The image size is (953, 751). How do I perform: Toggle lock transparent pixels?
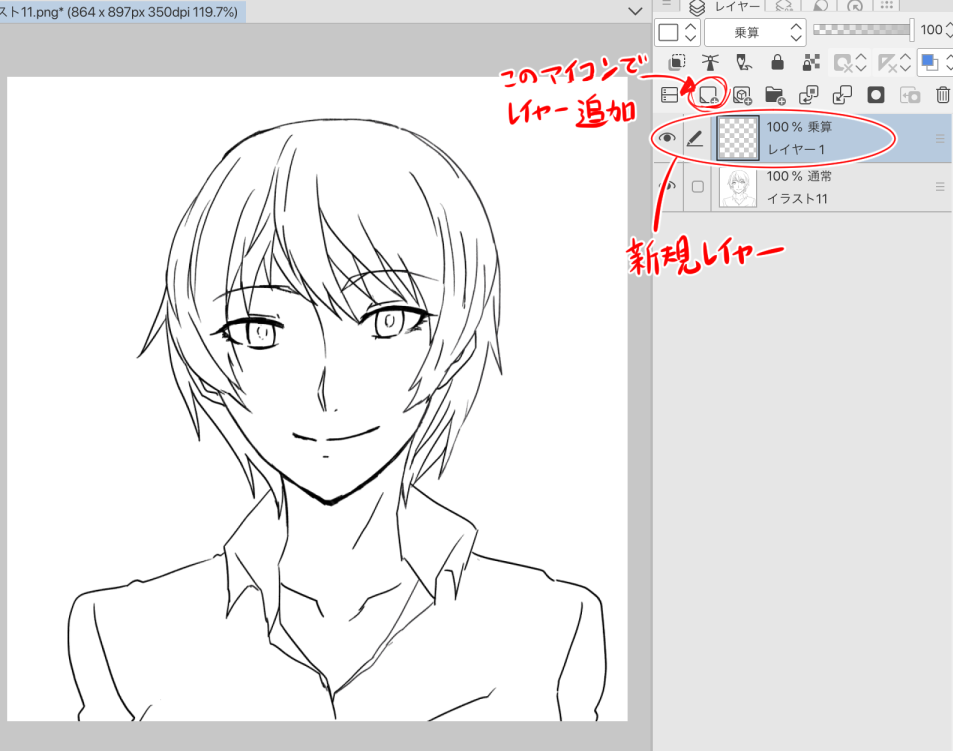pyautogui.click(x=811, y=62)
